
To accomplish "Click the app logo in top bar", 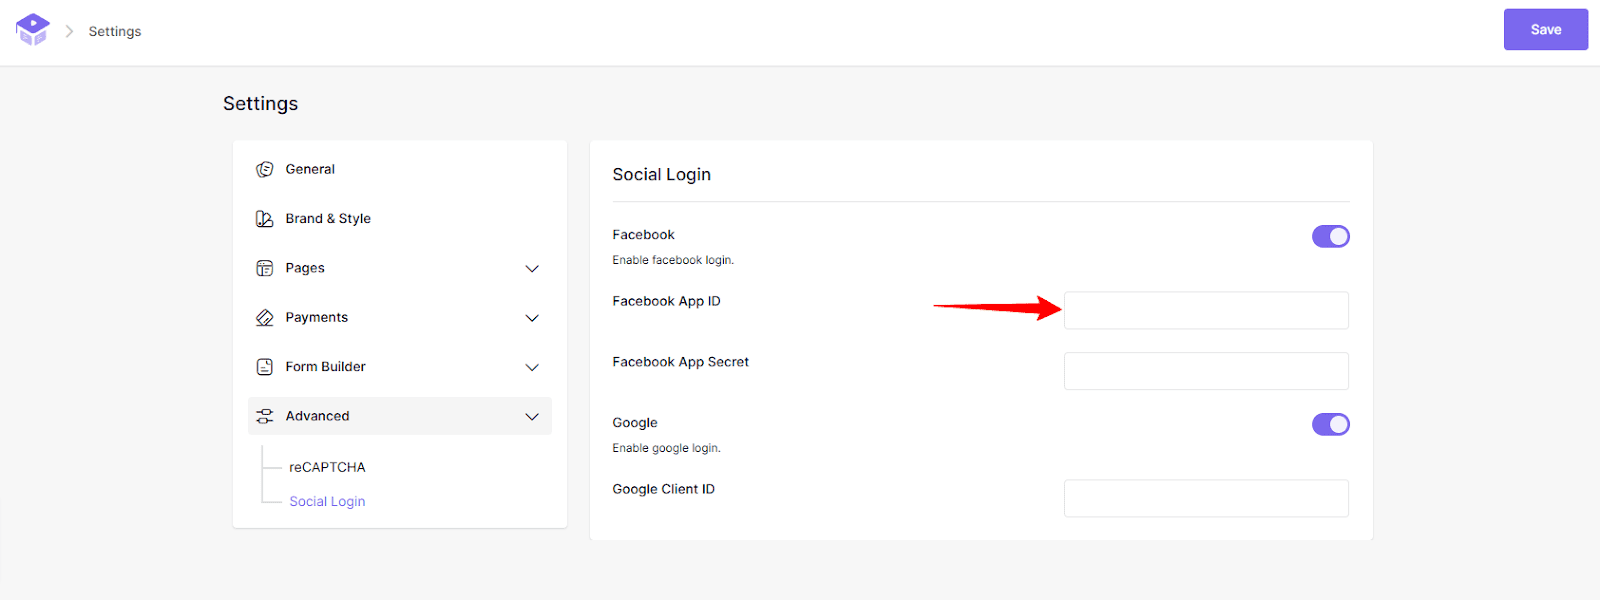I will [x=32, y=30].
